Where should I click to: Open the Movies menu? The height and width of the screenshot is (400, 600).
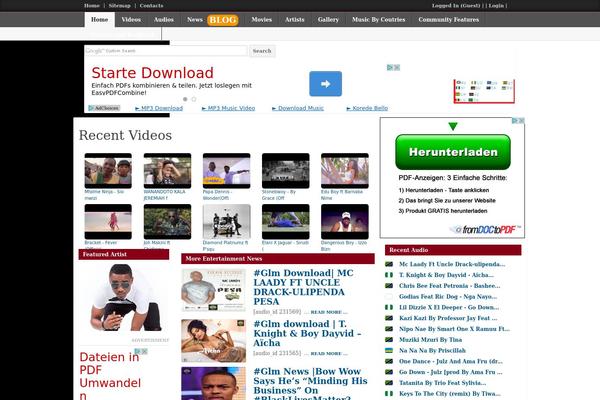[x=261, y=20]
